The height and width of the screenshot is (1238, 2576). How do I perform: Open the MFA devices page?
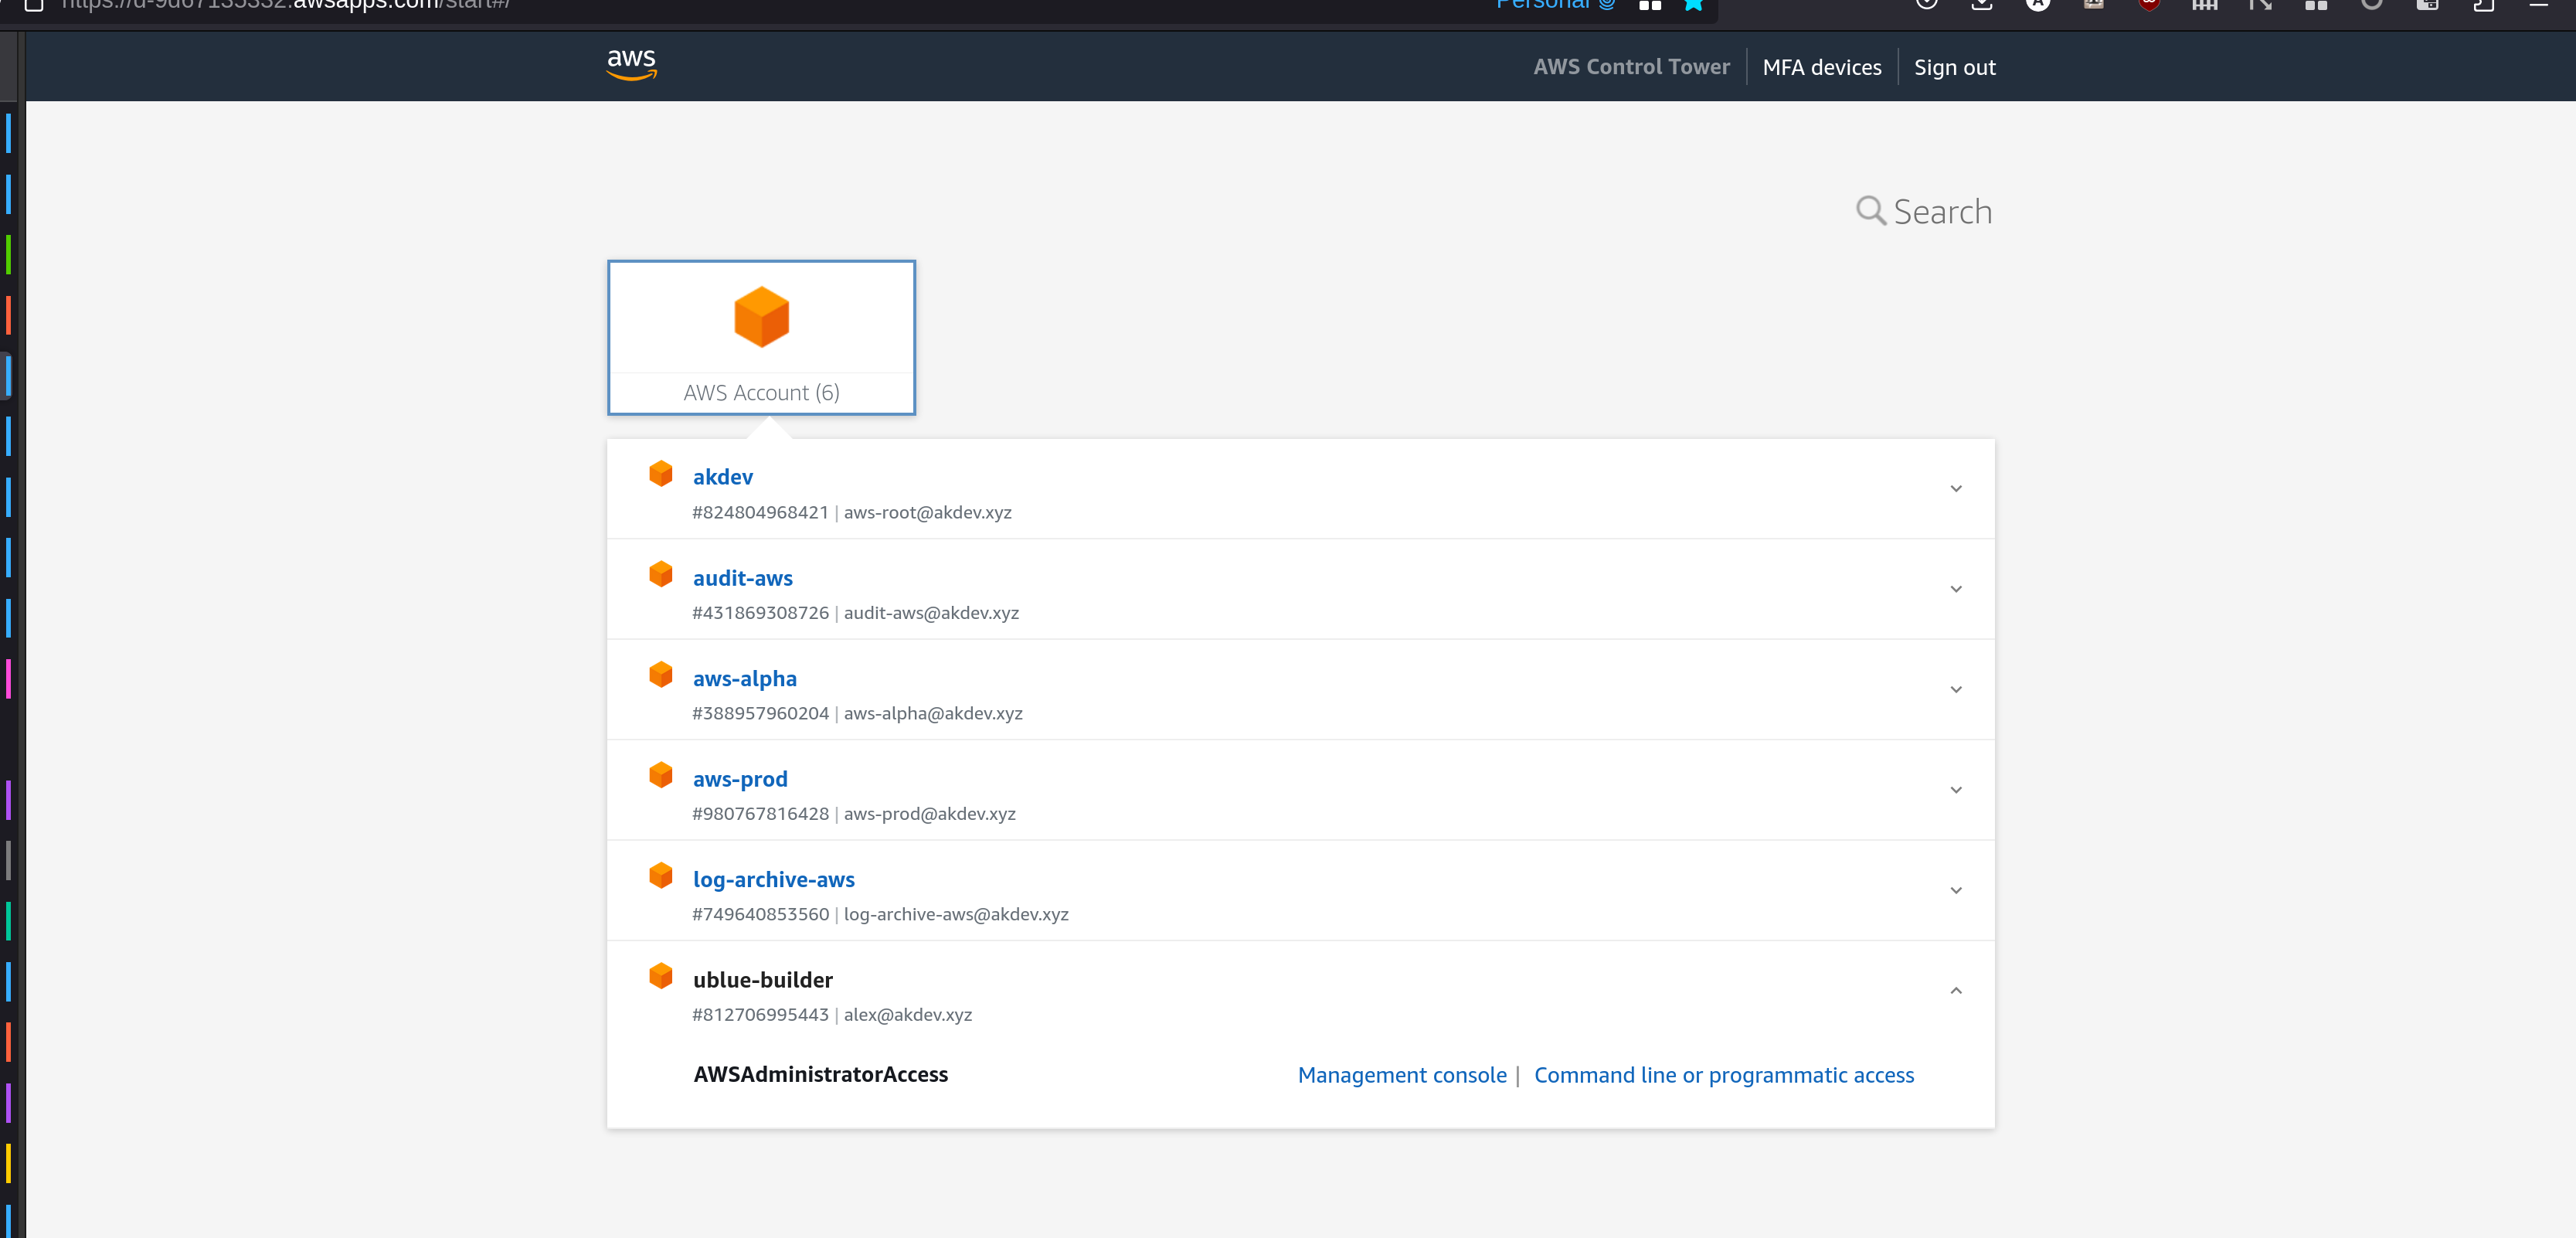[x=1821, y=67]
